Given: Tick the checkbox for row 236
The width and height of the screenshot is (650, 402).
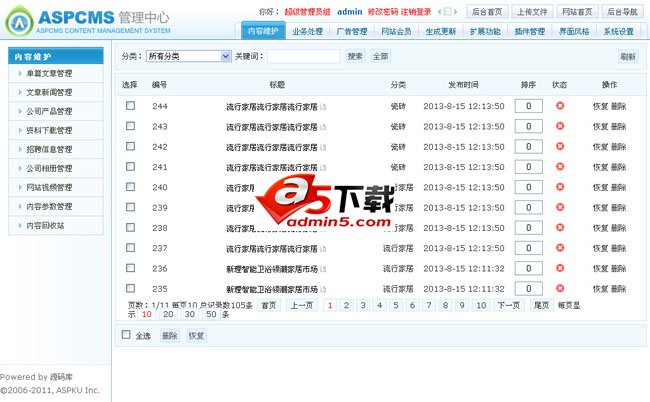Looking at the screenshot, I should [x=130, y=268].
